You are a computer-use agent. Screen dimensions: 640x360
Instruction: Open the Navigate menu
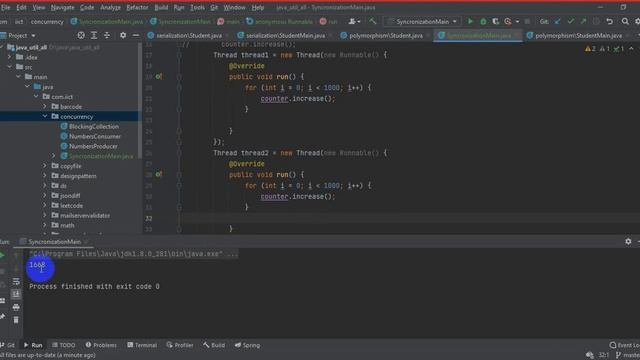click(x=62, y=7)
